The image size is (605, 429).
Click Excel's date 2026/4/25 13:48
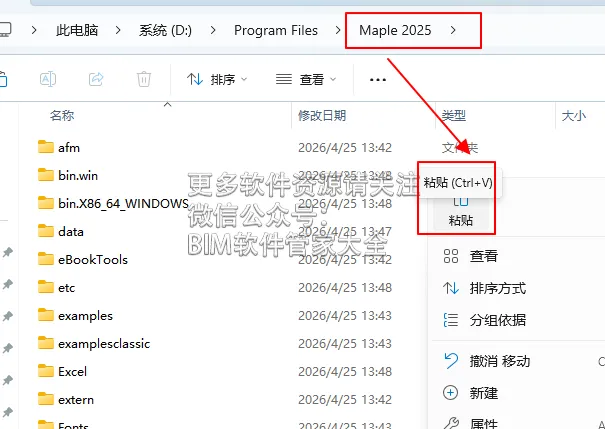click(345, 372)
